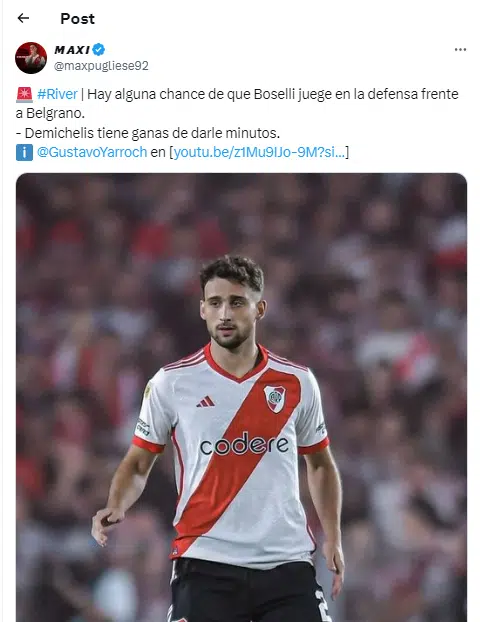The height and width of the screenshot is (622, 480).
Task: Click the line about Demichelis giving minutes
Action: pos(148,133)
